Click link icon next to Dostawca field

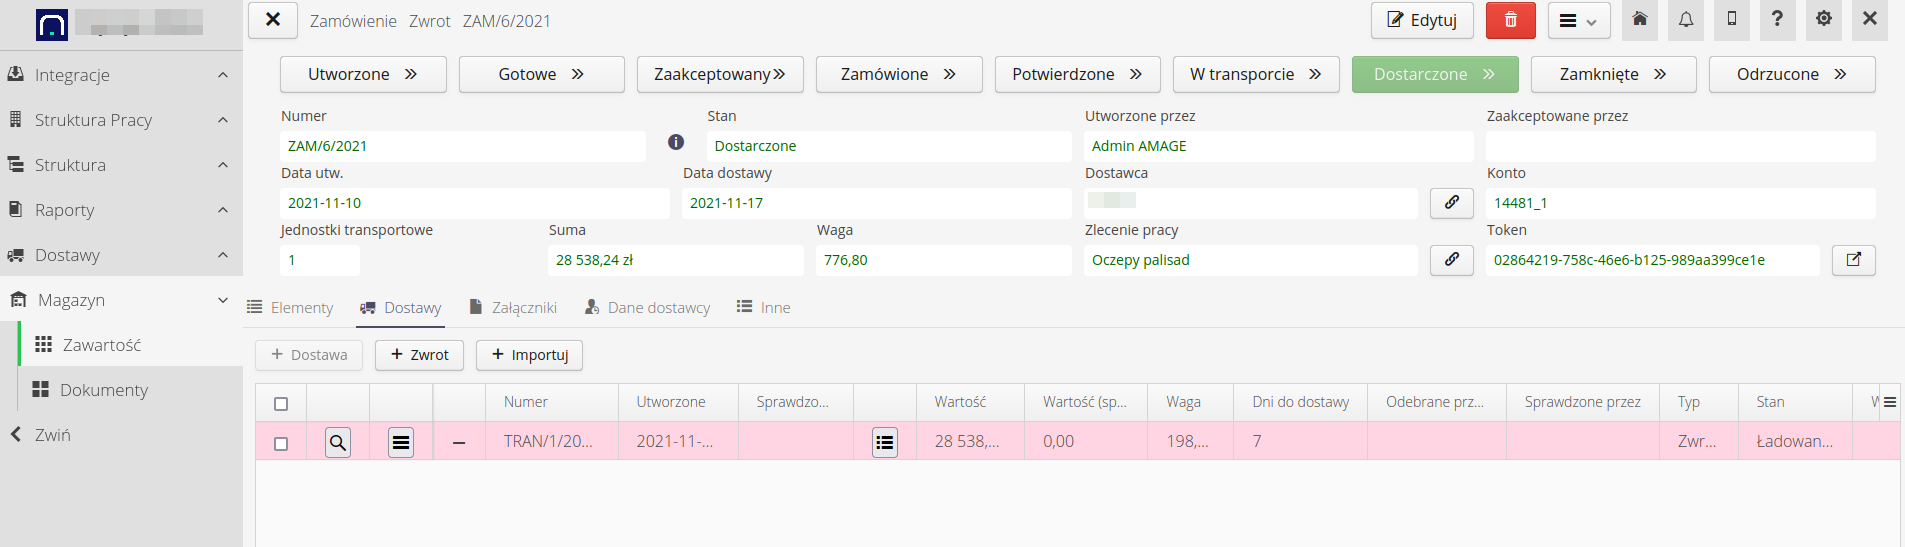click(x=1451, y=203)
